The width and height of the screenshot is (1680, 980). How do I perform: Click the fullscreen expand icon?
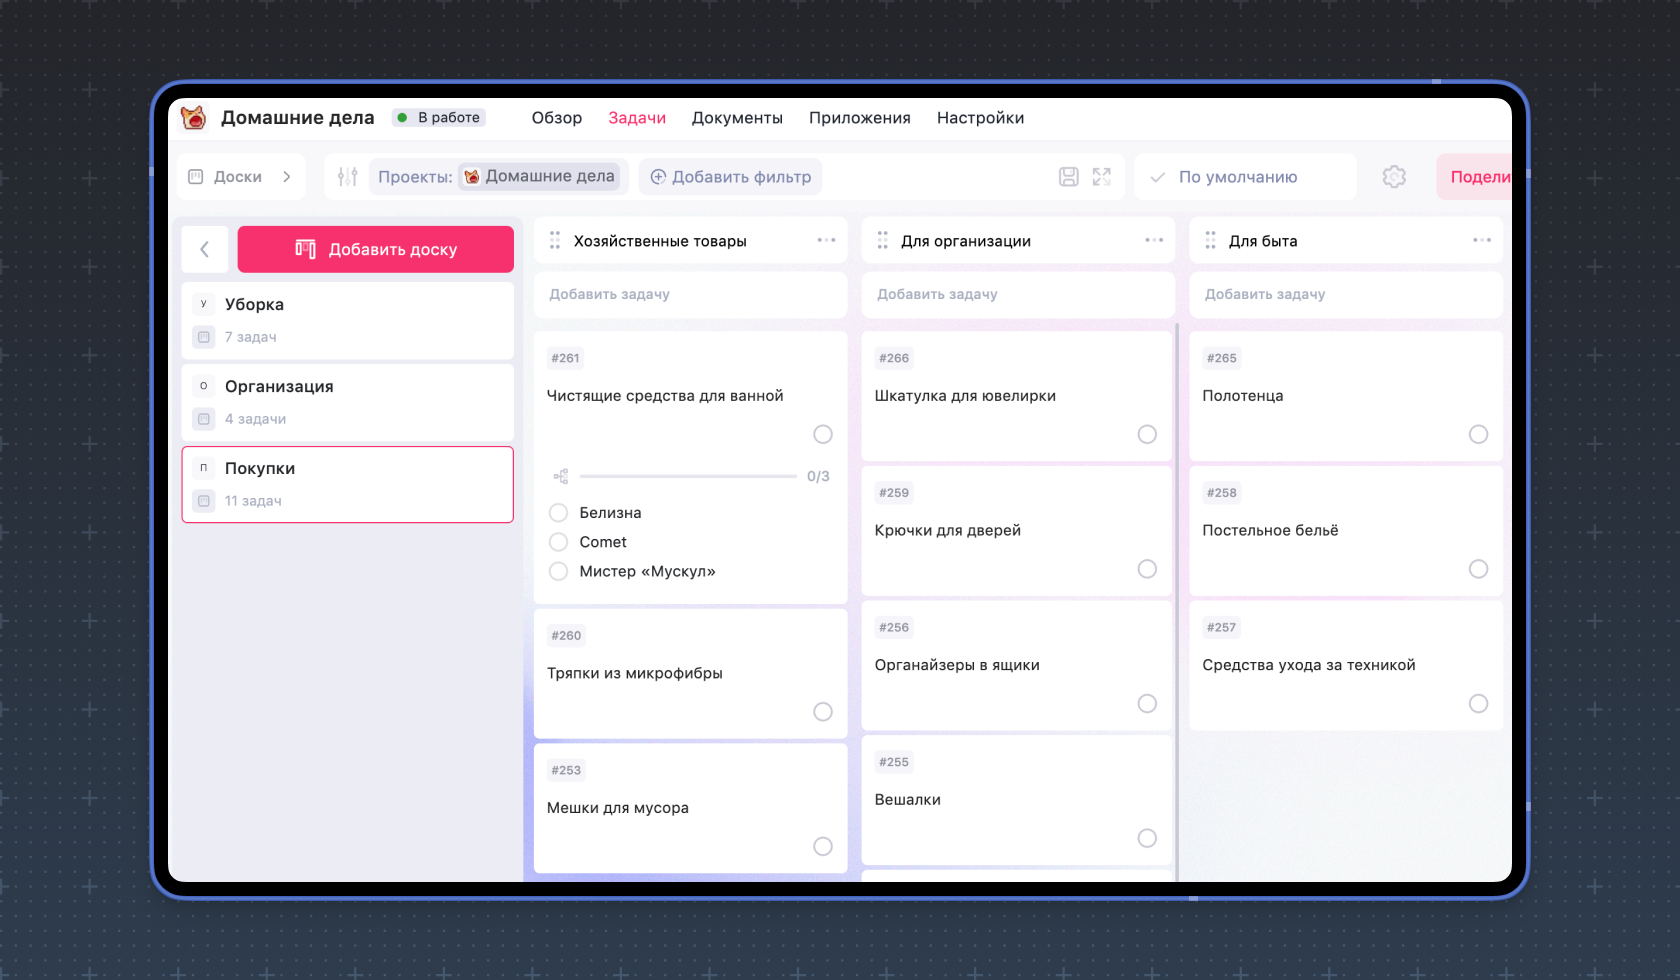pos(1102,177)
